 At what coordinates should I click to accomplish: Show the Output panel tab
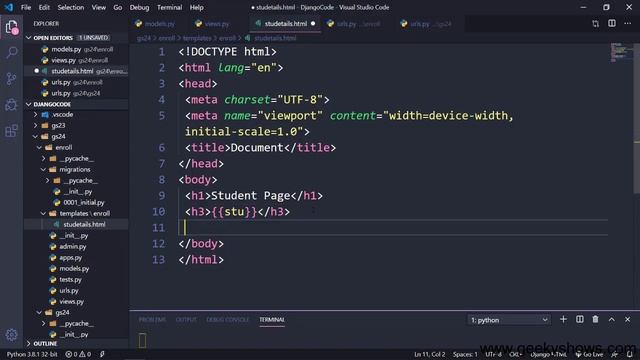coord(186,320)
